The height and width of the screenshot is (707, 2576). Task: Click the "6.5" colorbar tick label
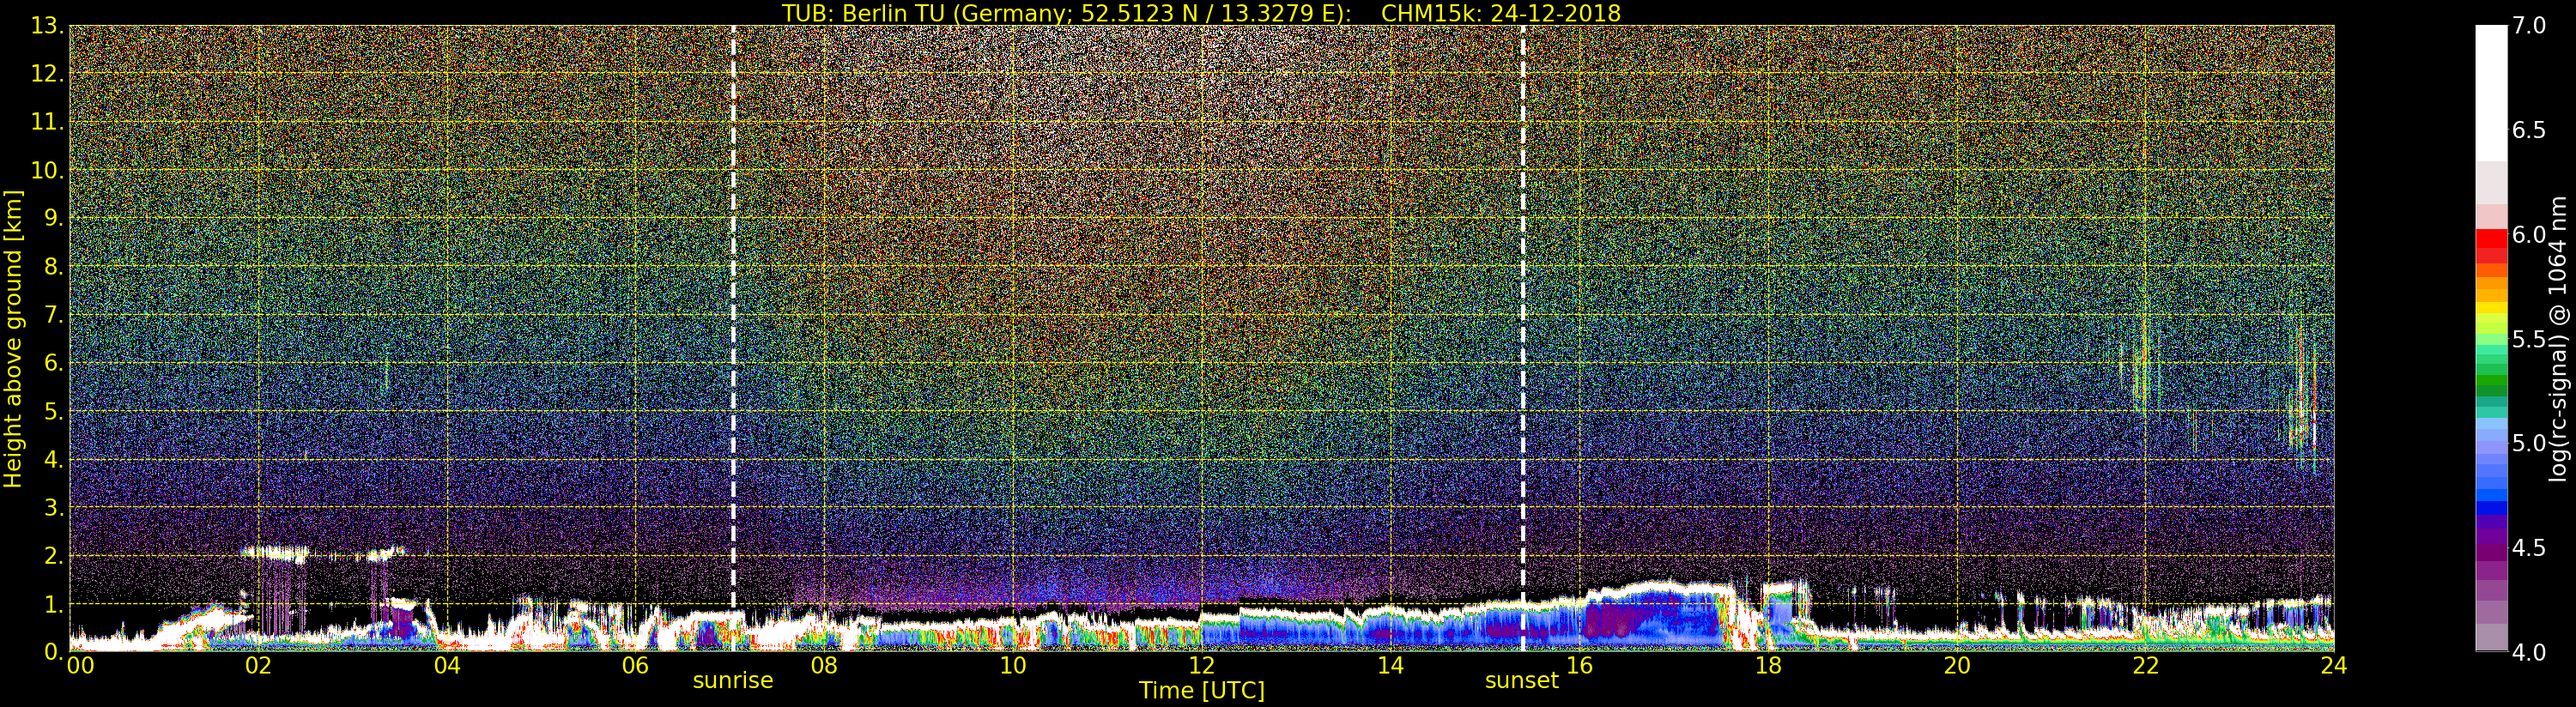point(2529,130)
